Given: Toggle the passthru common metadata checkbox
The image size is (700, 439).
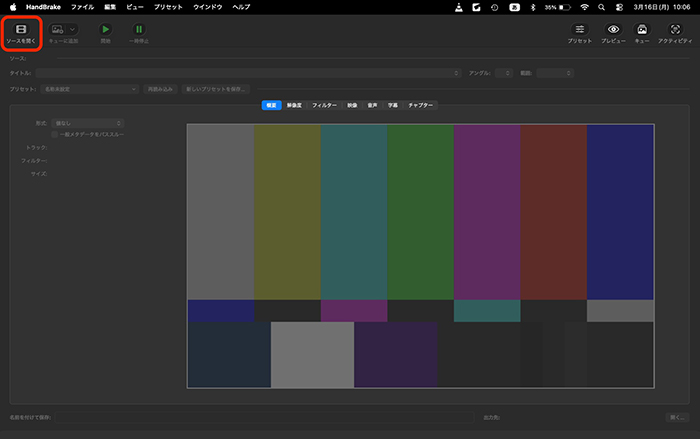Looking at the screenshot, I should coord(55,133).
